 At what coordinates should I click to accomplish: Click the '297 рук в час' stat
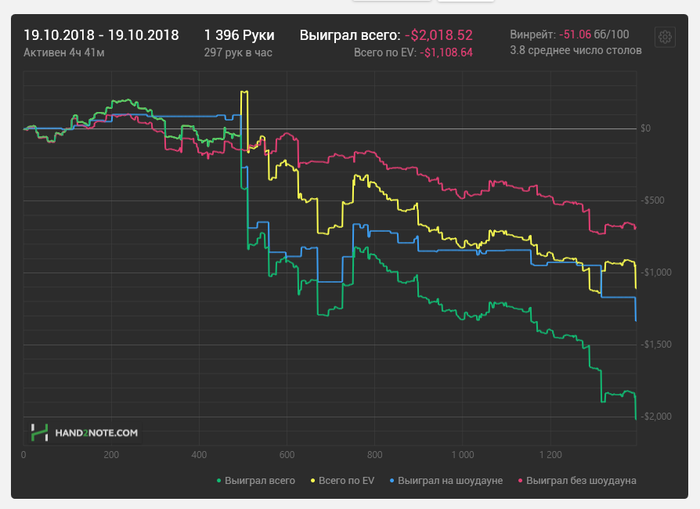click(x=237, y=52)
